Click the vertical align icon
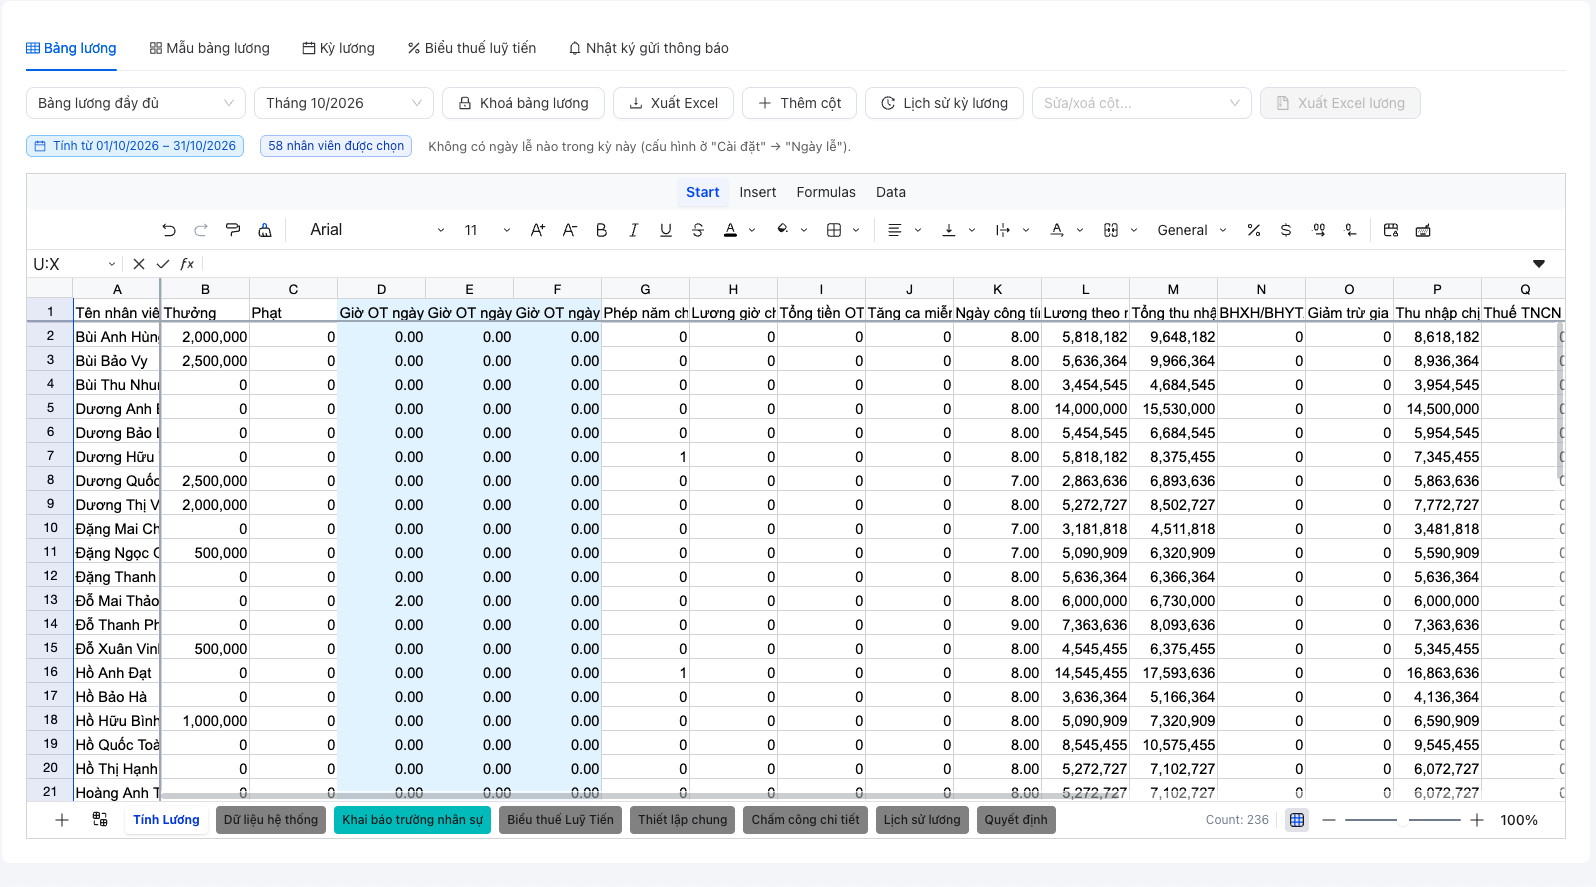 tap(949, 230)
